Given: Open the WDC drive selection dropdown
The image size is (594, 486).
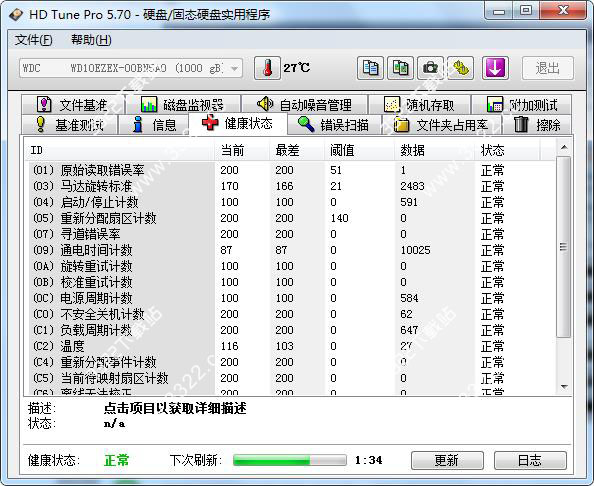Looking at the screenshot, I should (131, 69).
